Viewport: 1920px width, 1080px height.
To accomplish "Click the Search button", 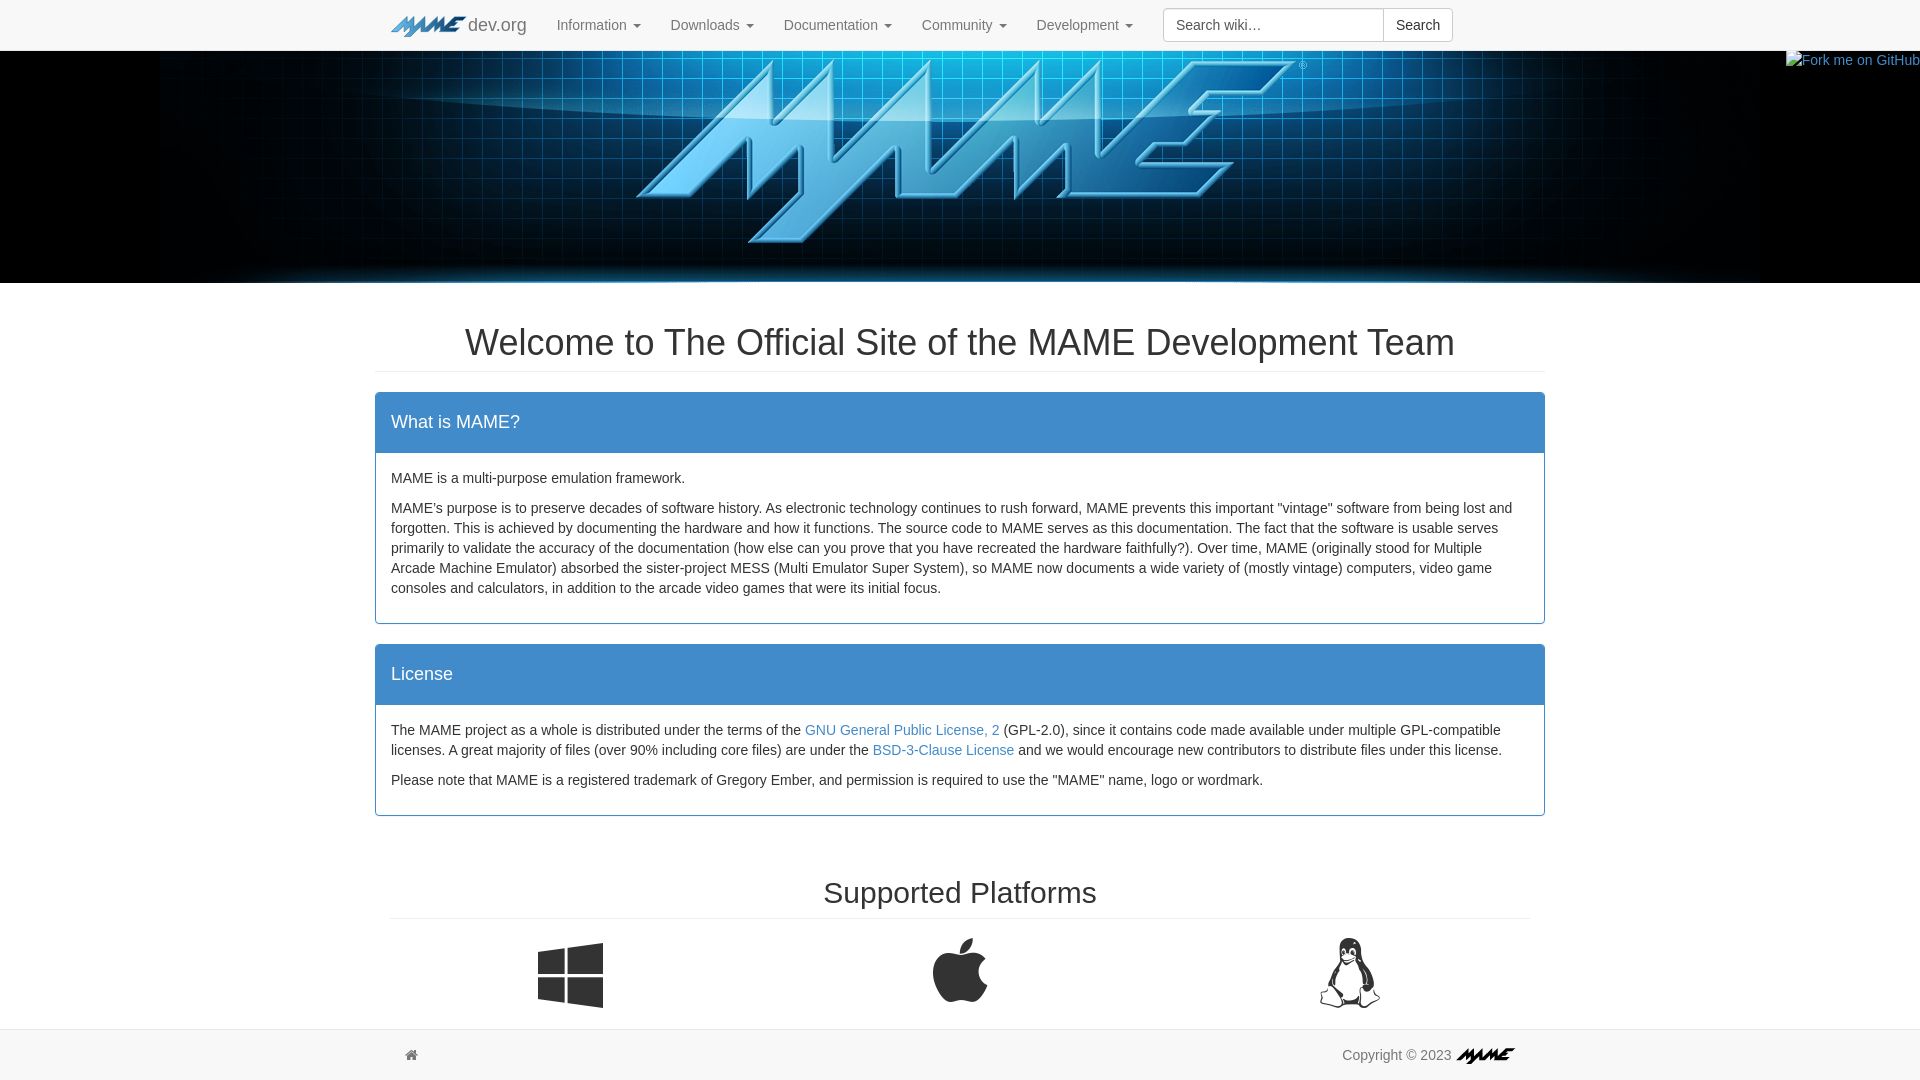I will 1418,25.
